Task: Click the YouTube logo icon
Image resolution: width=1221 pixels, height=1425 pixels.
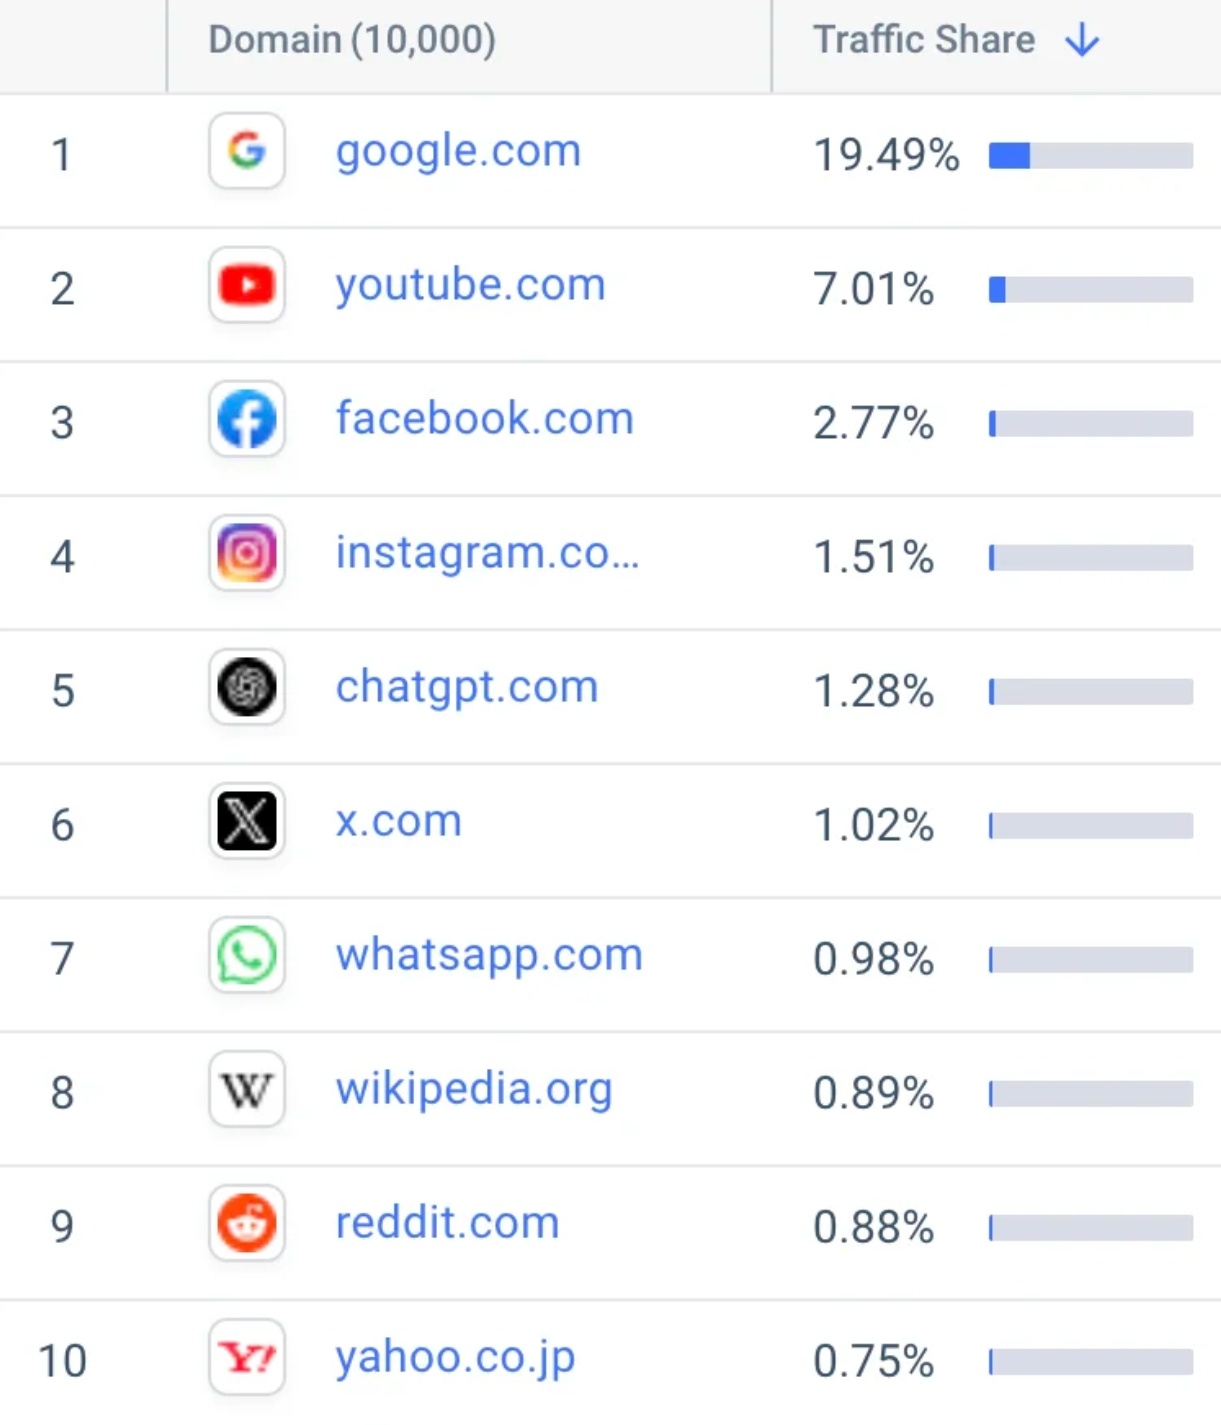Action: (x=247, y=285)
